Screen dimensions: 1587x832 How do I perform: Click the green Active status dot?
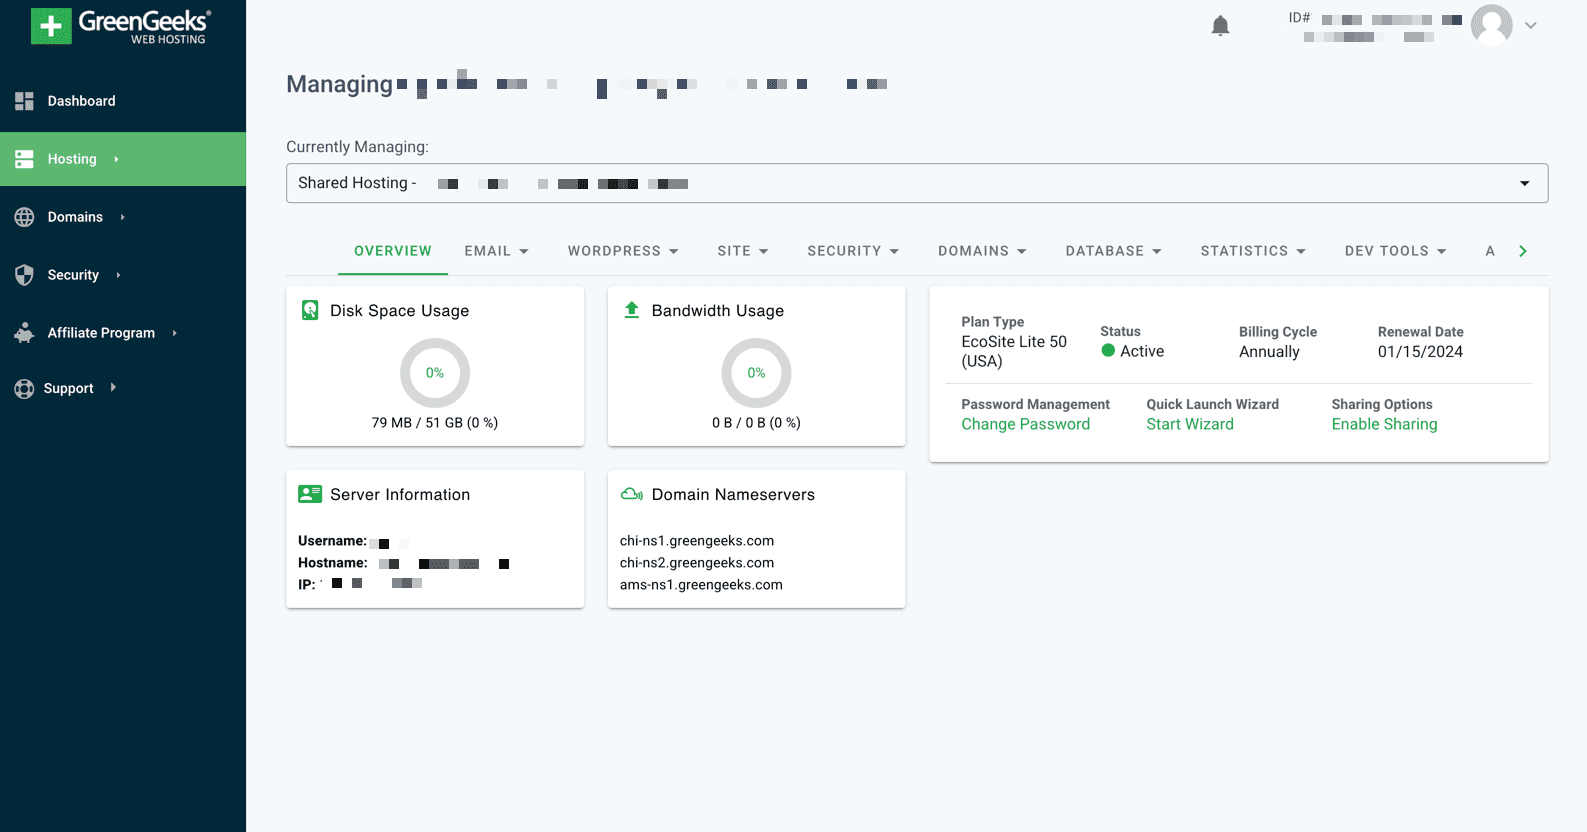(x=1108, y=351)
